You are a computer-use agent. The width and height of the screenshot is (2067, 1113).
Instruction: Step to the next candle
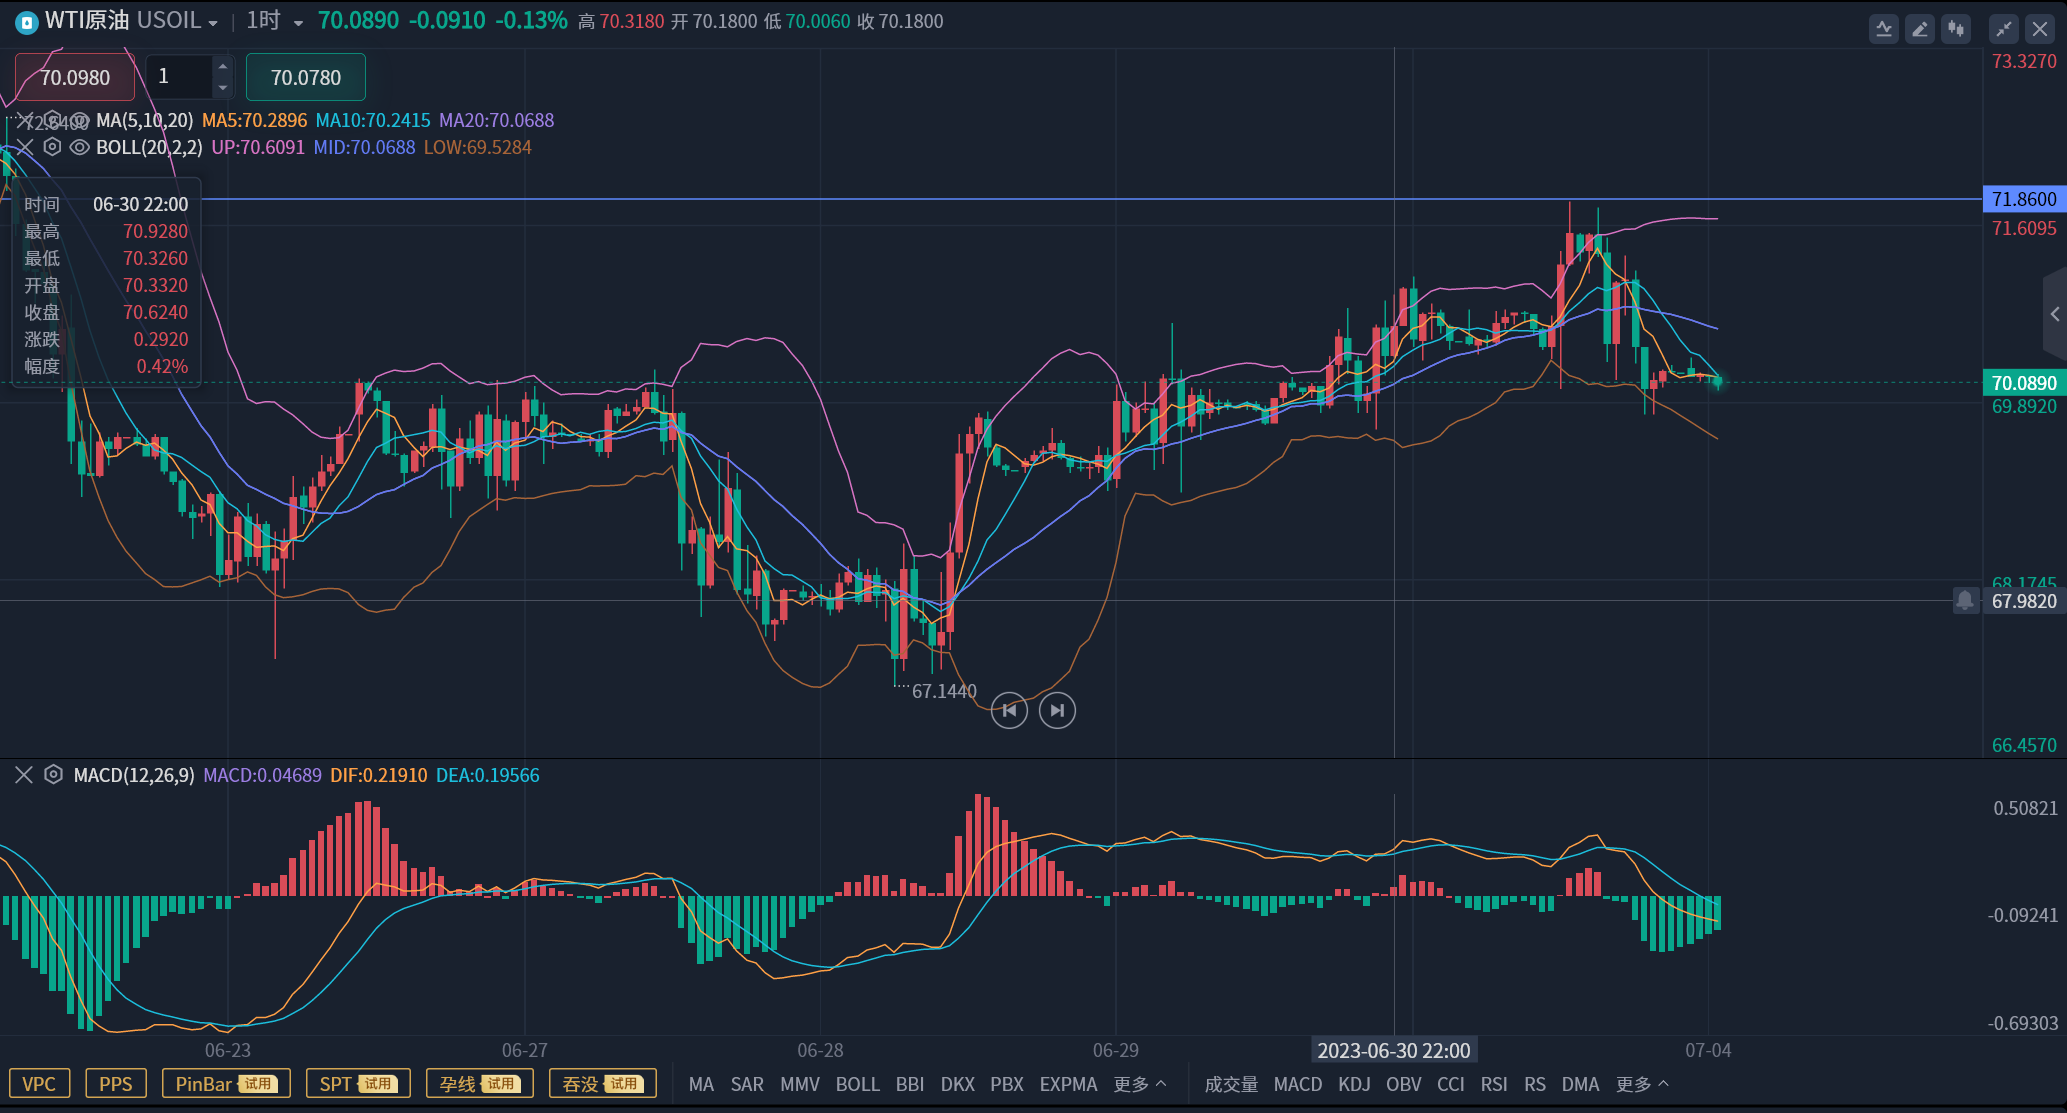(1057, 711)
